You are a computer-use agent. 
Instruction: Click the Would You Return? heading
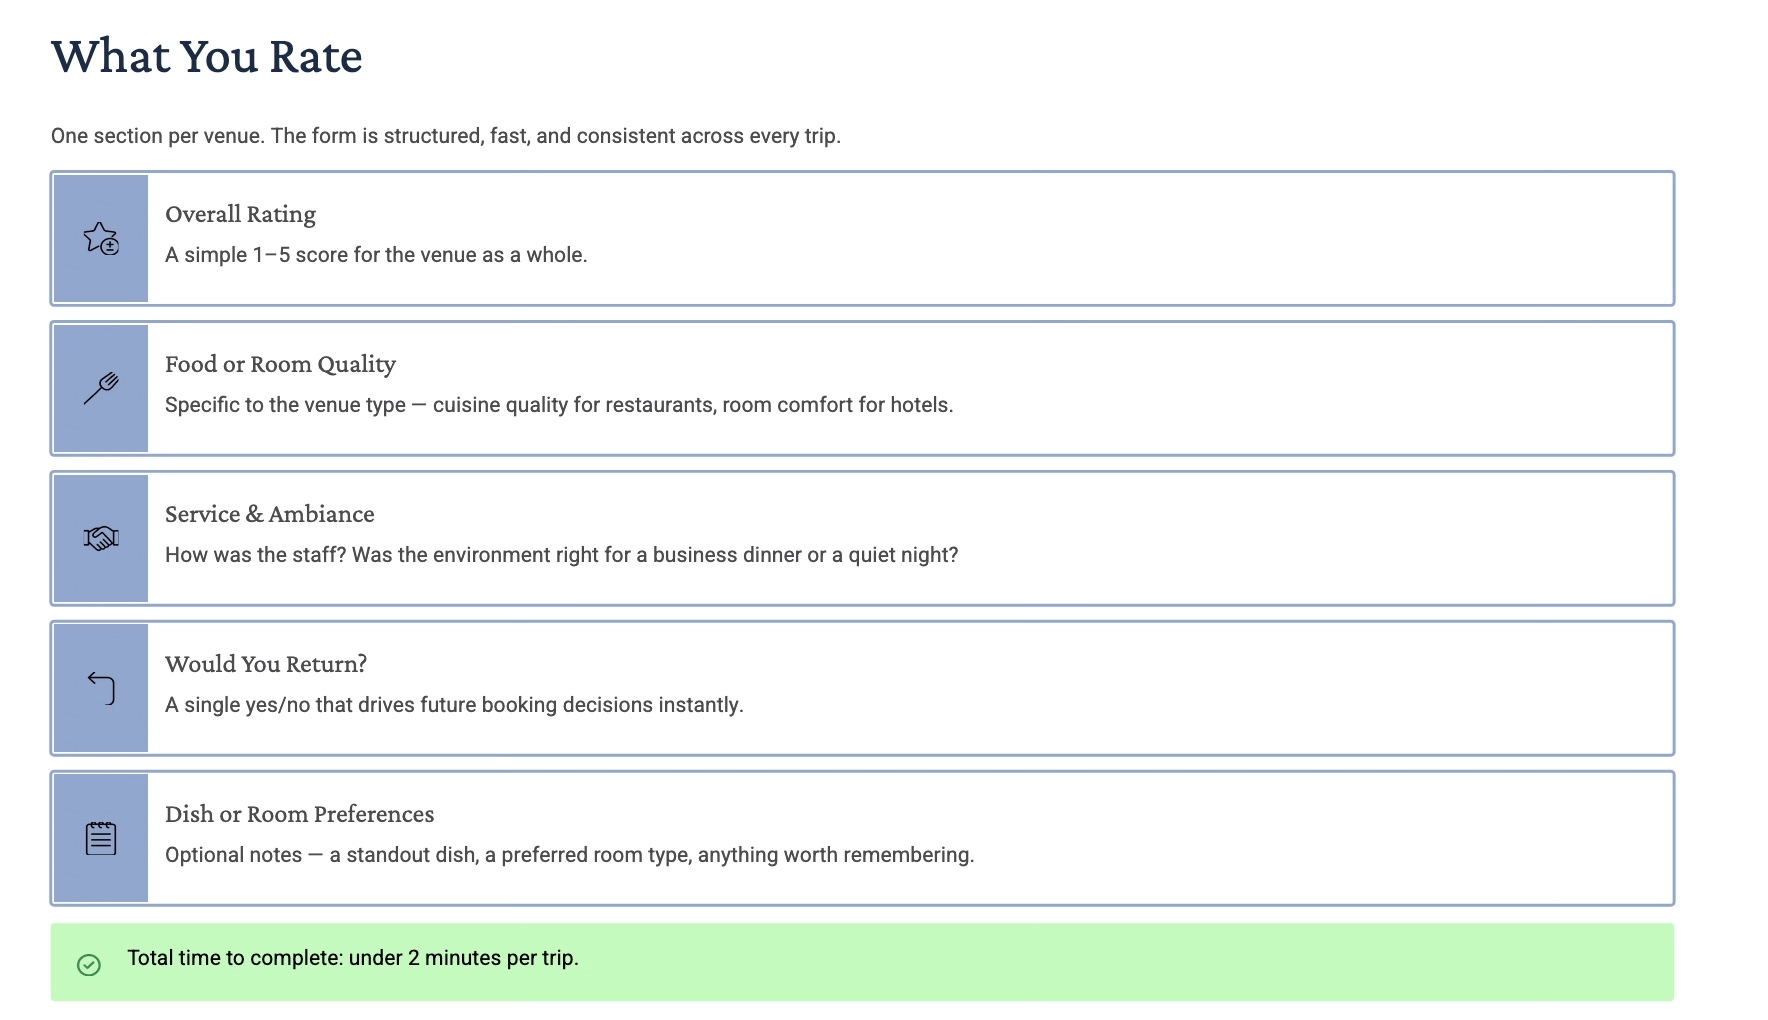[x=266, y=664]
